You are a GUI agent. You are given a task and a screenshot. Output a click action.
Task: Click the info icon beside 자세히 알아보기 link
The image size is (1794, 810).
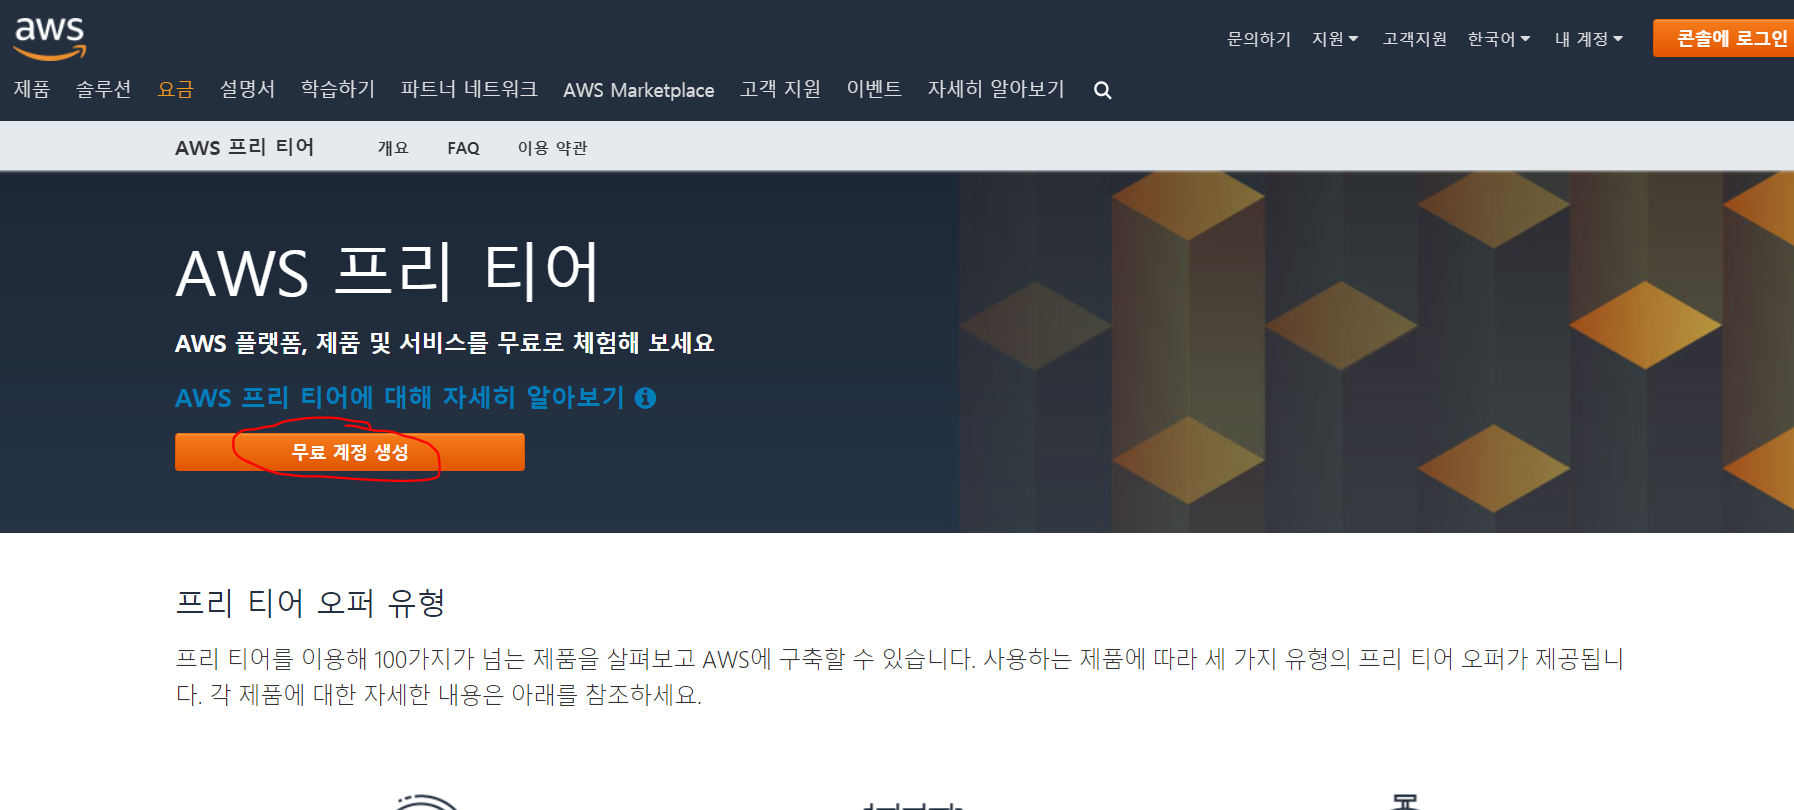tap(646, 398)
